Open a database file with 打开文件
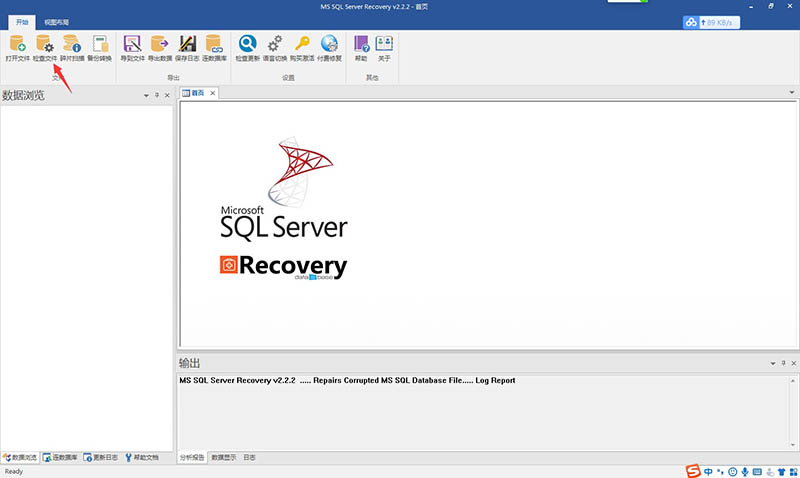 coord(18,48)
